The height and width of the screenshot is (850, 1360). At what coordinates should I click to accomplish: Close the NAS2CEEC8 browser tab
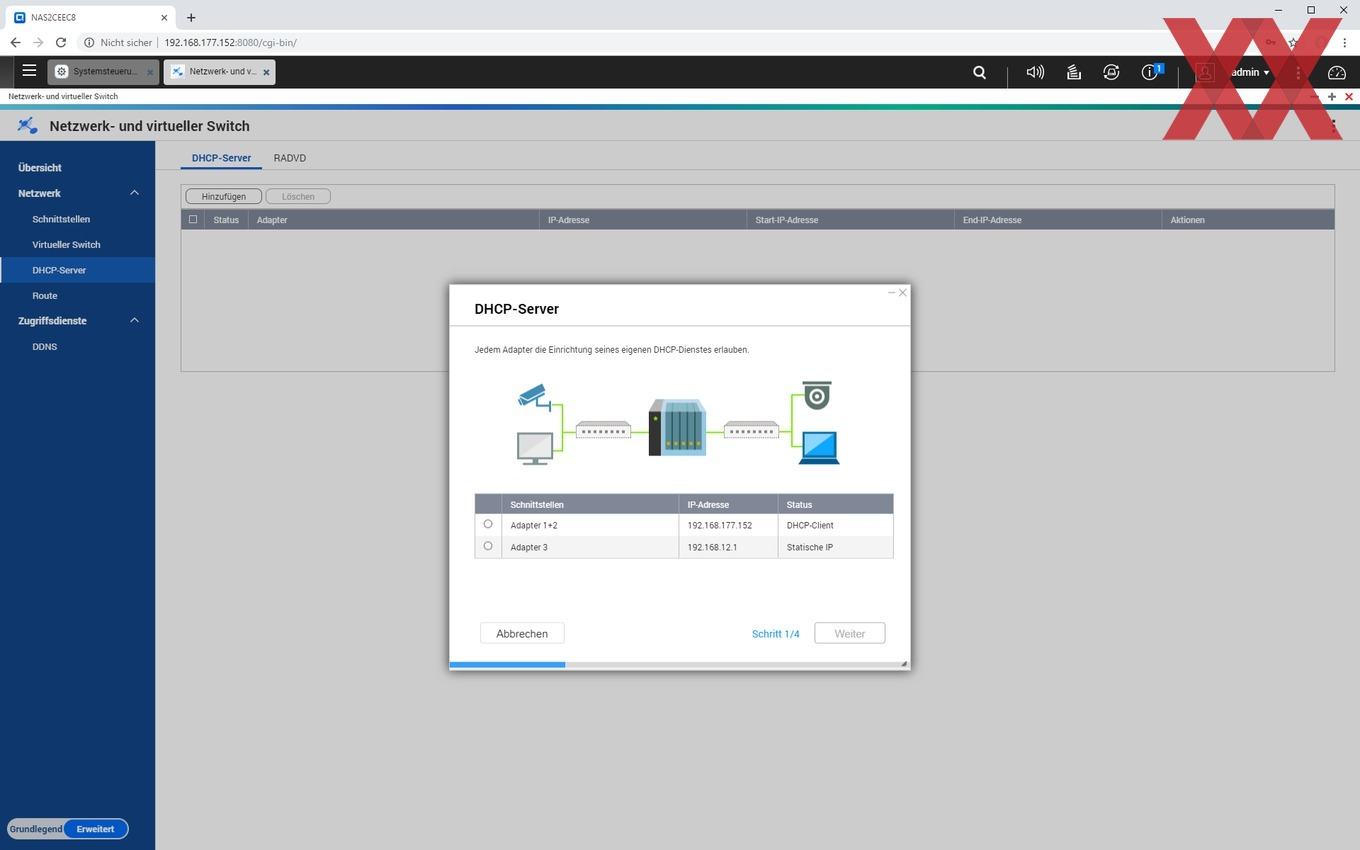click(164, 17)
